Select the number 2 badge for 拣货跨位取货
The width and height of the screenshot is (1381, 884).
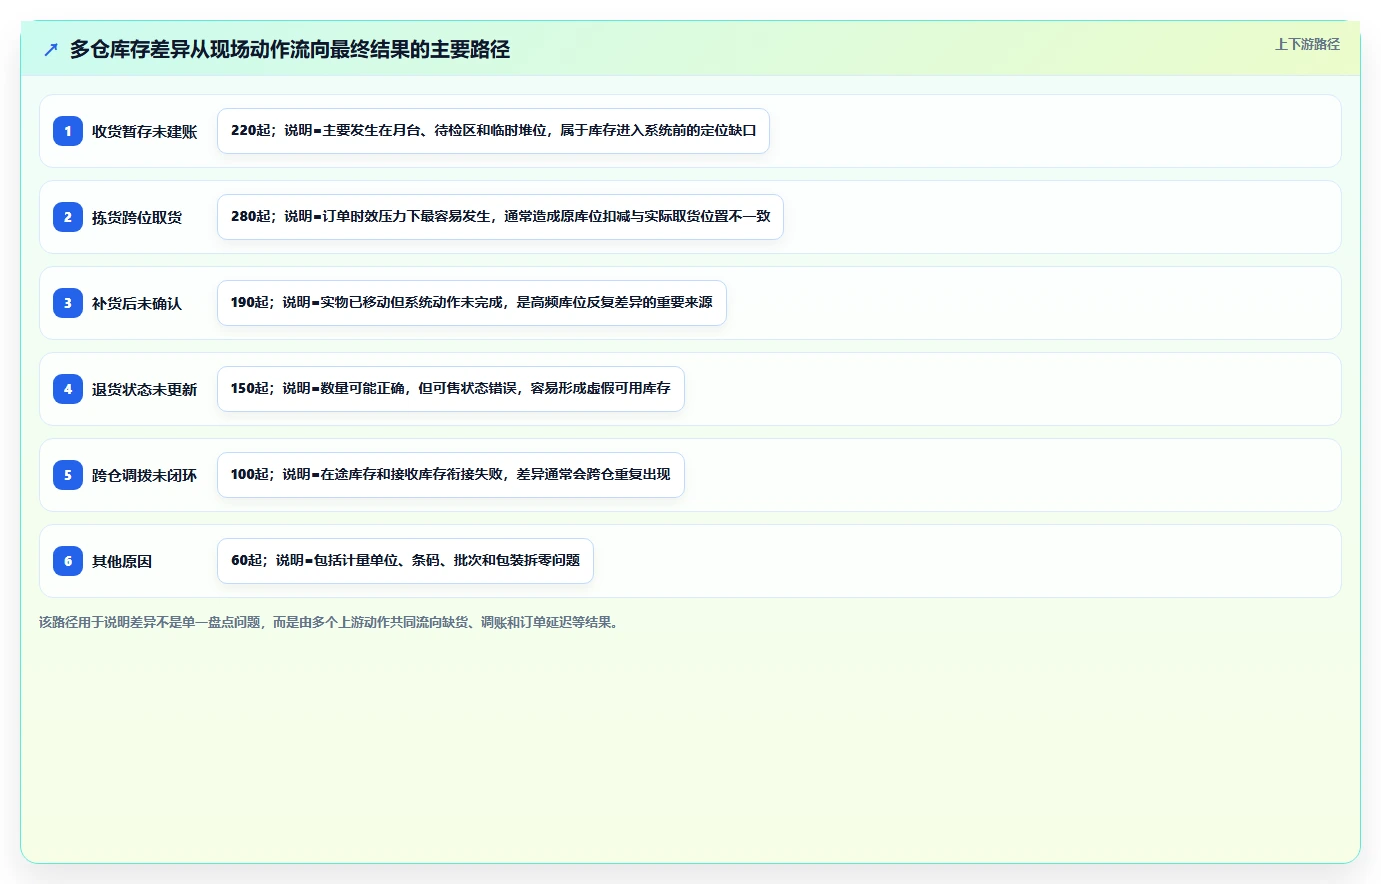click(68, 217)
